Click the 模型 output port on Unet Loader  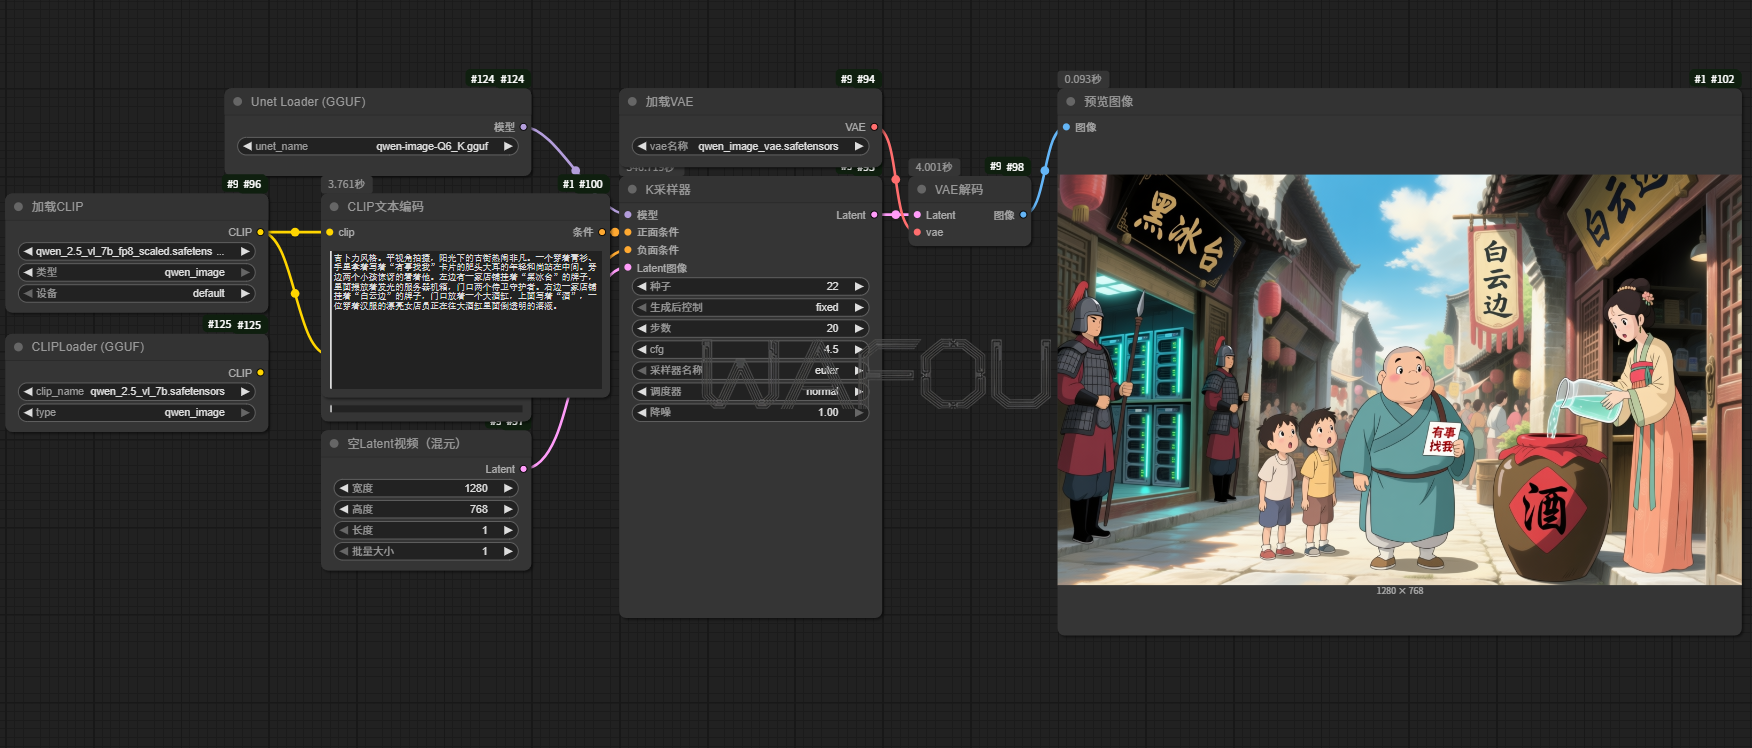[523, 127]
